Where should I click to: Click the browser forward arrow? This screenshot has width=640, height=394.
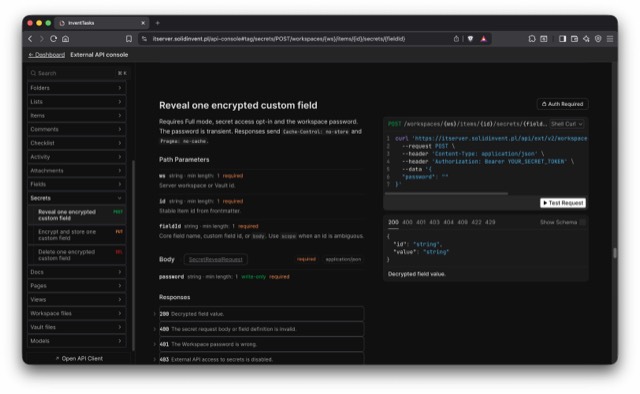[x=42, y=39]
